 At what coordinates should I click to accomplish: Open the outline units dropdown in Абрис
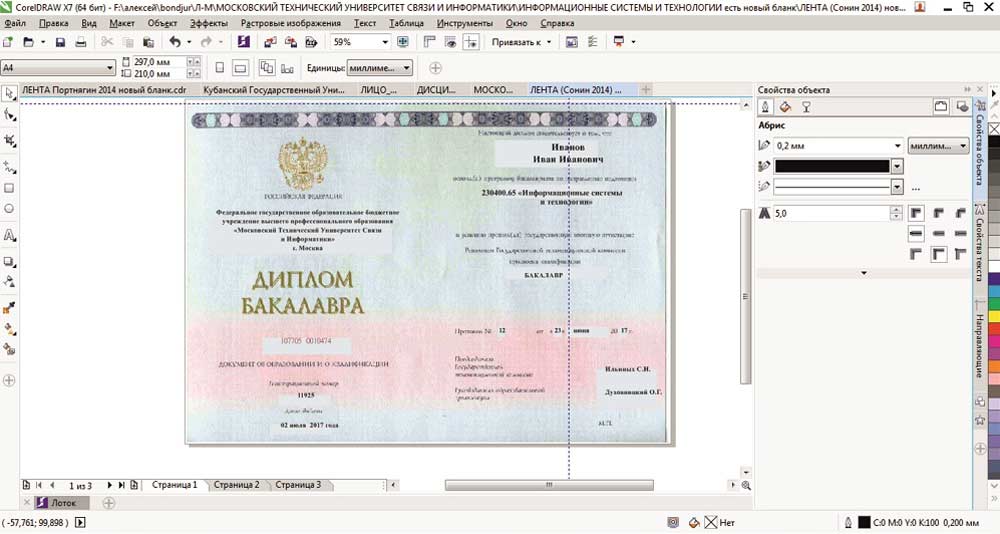coord(938,146)
